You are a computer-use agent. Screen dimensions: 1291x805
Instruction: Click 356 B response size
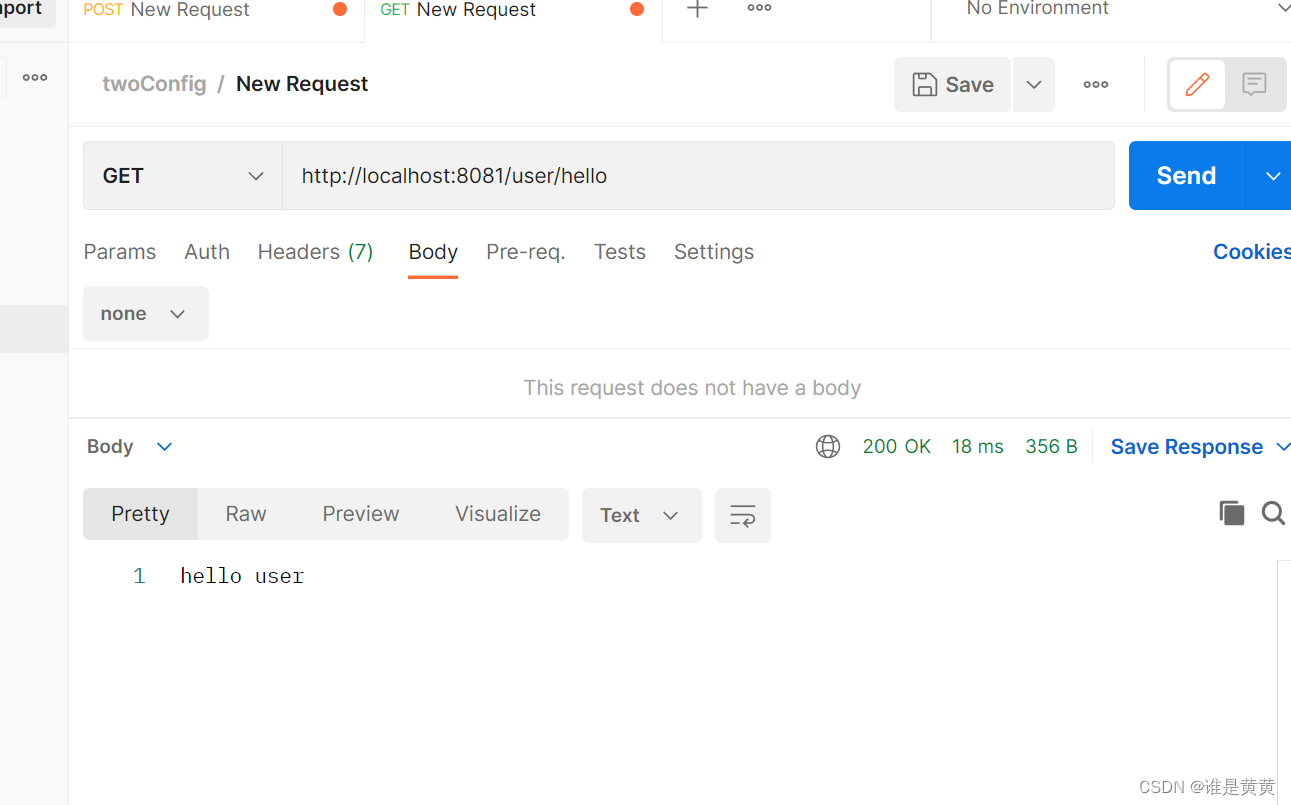(x=1052, y=447)
